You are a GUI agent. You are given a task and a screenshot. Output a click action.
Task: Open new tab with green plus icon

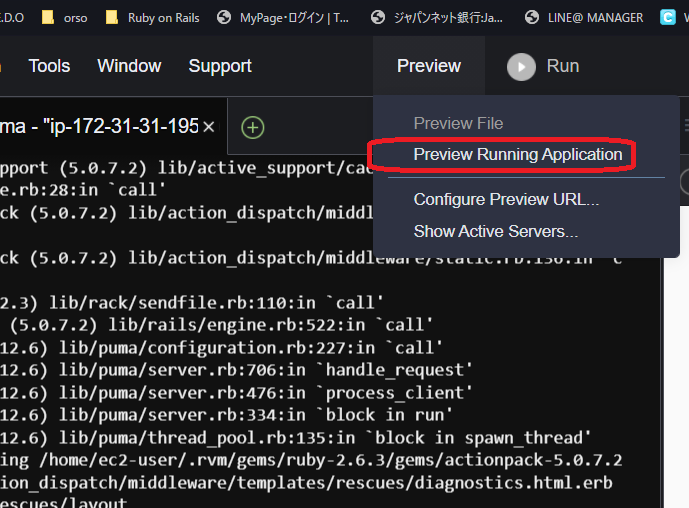coord(253,127)
